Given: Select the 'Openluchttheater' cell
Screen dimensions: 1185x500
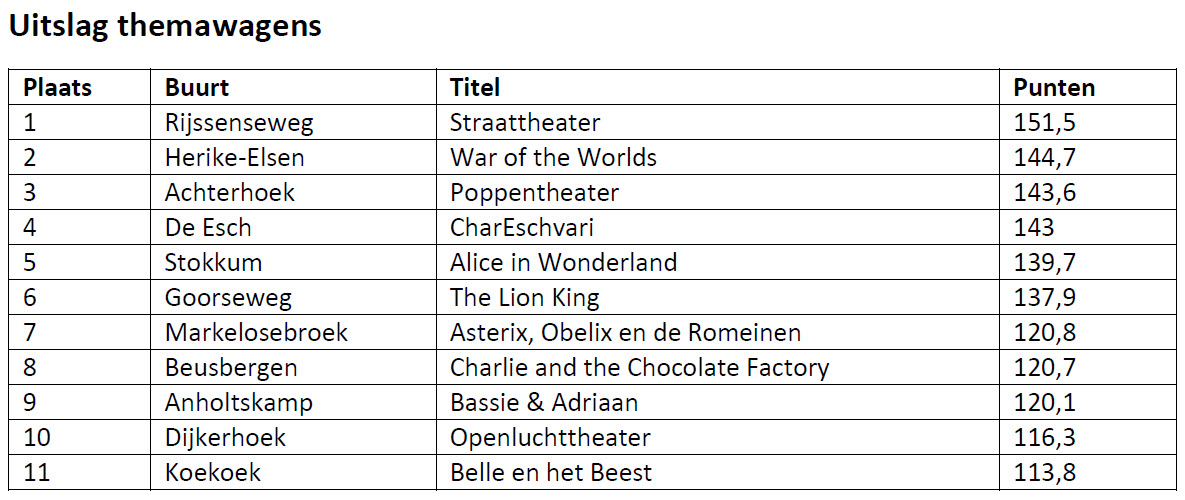Looking at the screenshot, I should coord(550,438).
